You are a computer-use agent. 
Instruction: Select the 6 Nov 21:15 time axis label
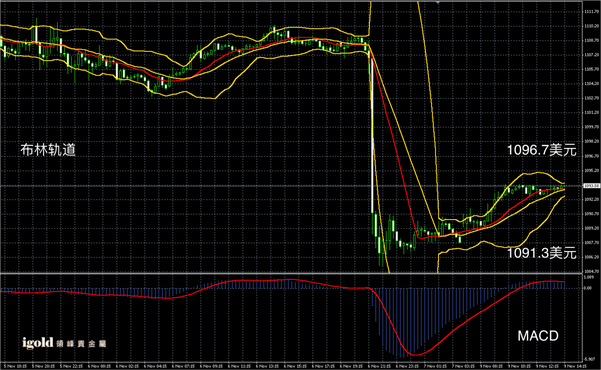pos(375,366)
